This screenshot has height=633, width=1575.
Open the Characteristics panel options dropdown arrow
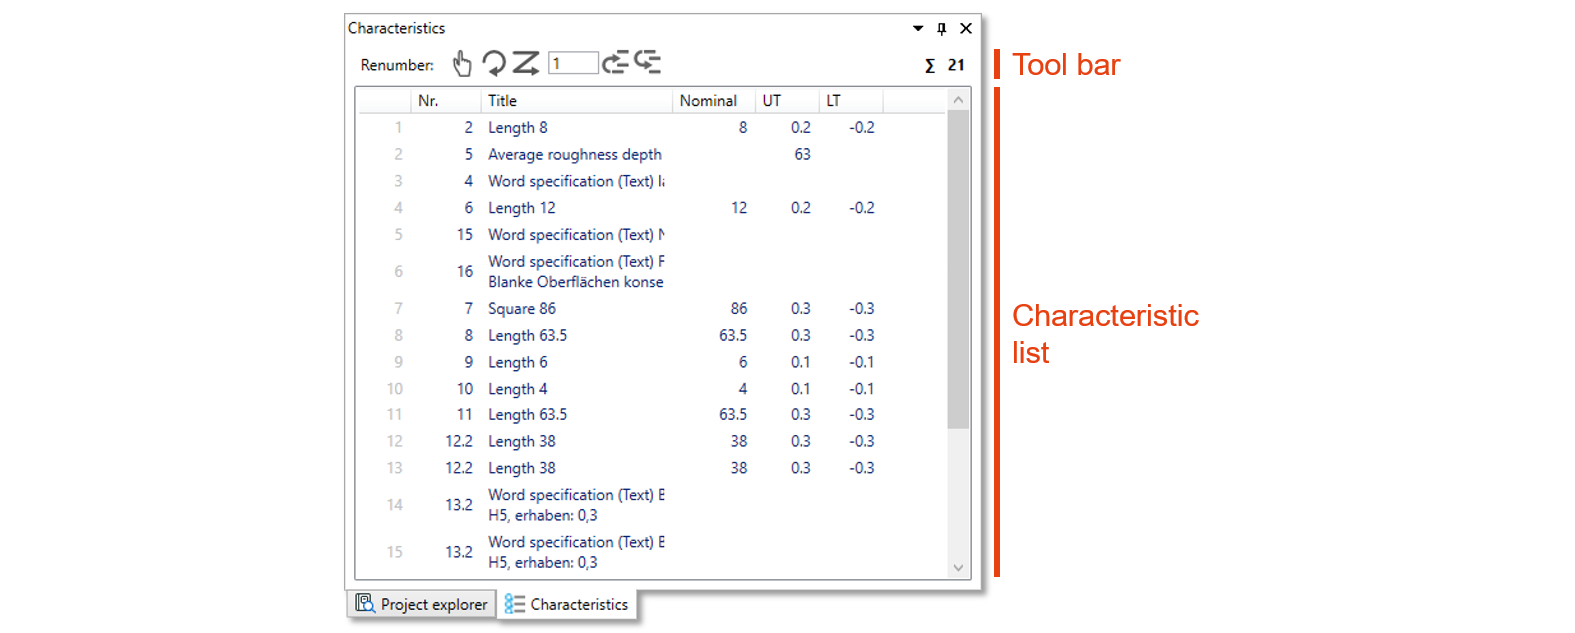point(918,29)
